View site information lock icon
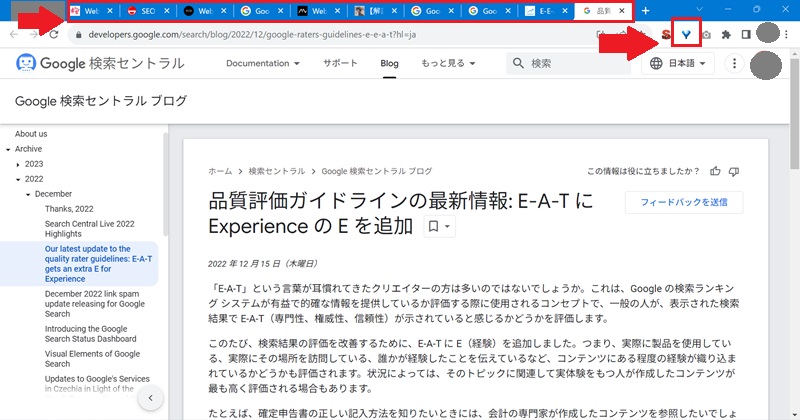This screenshot has height=420, width=800. (78, 35)
